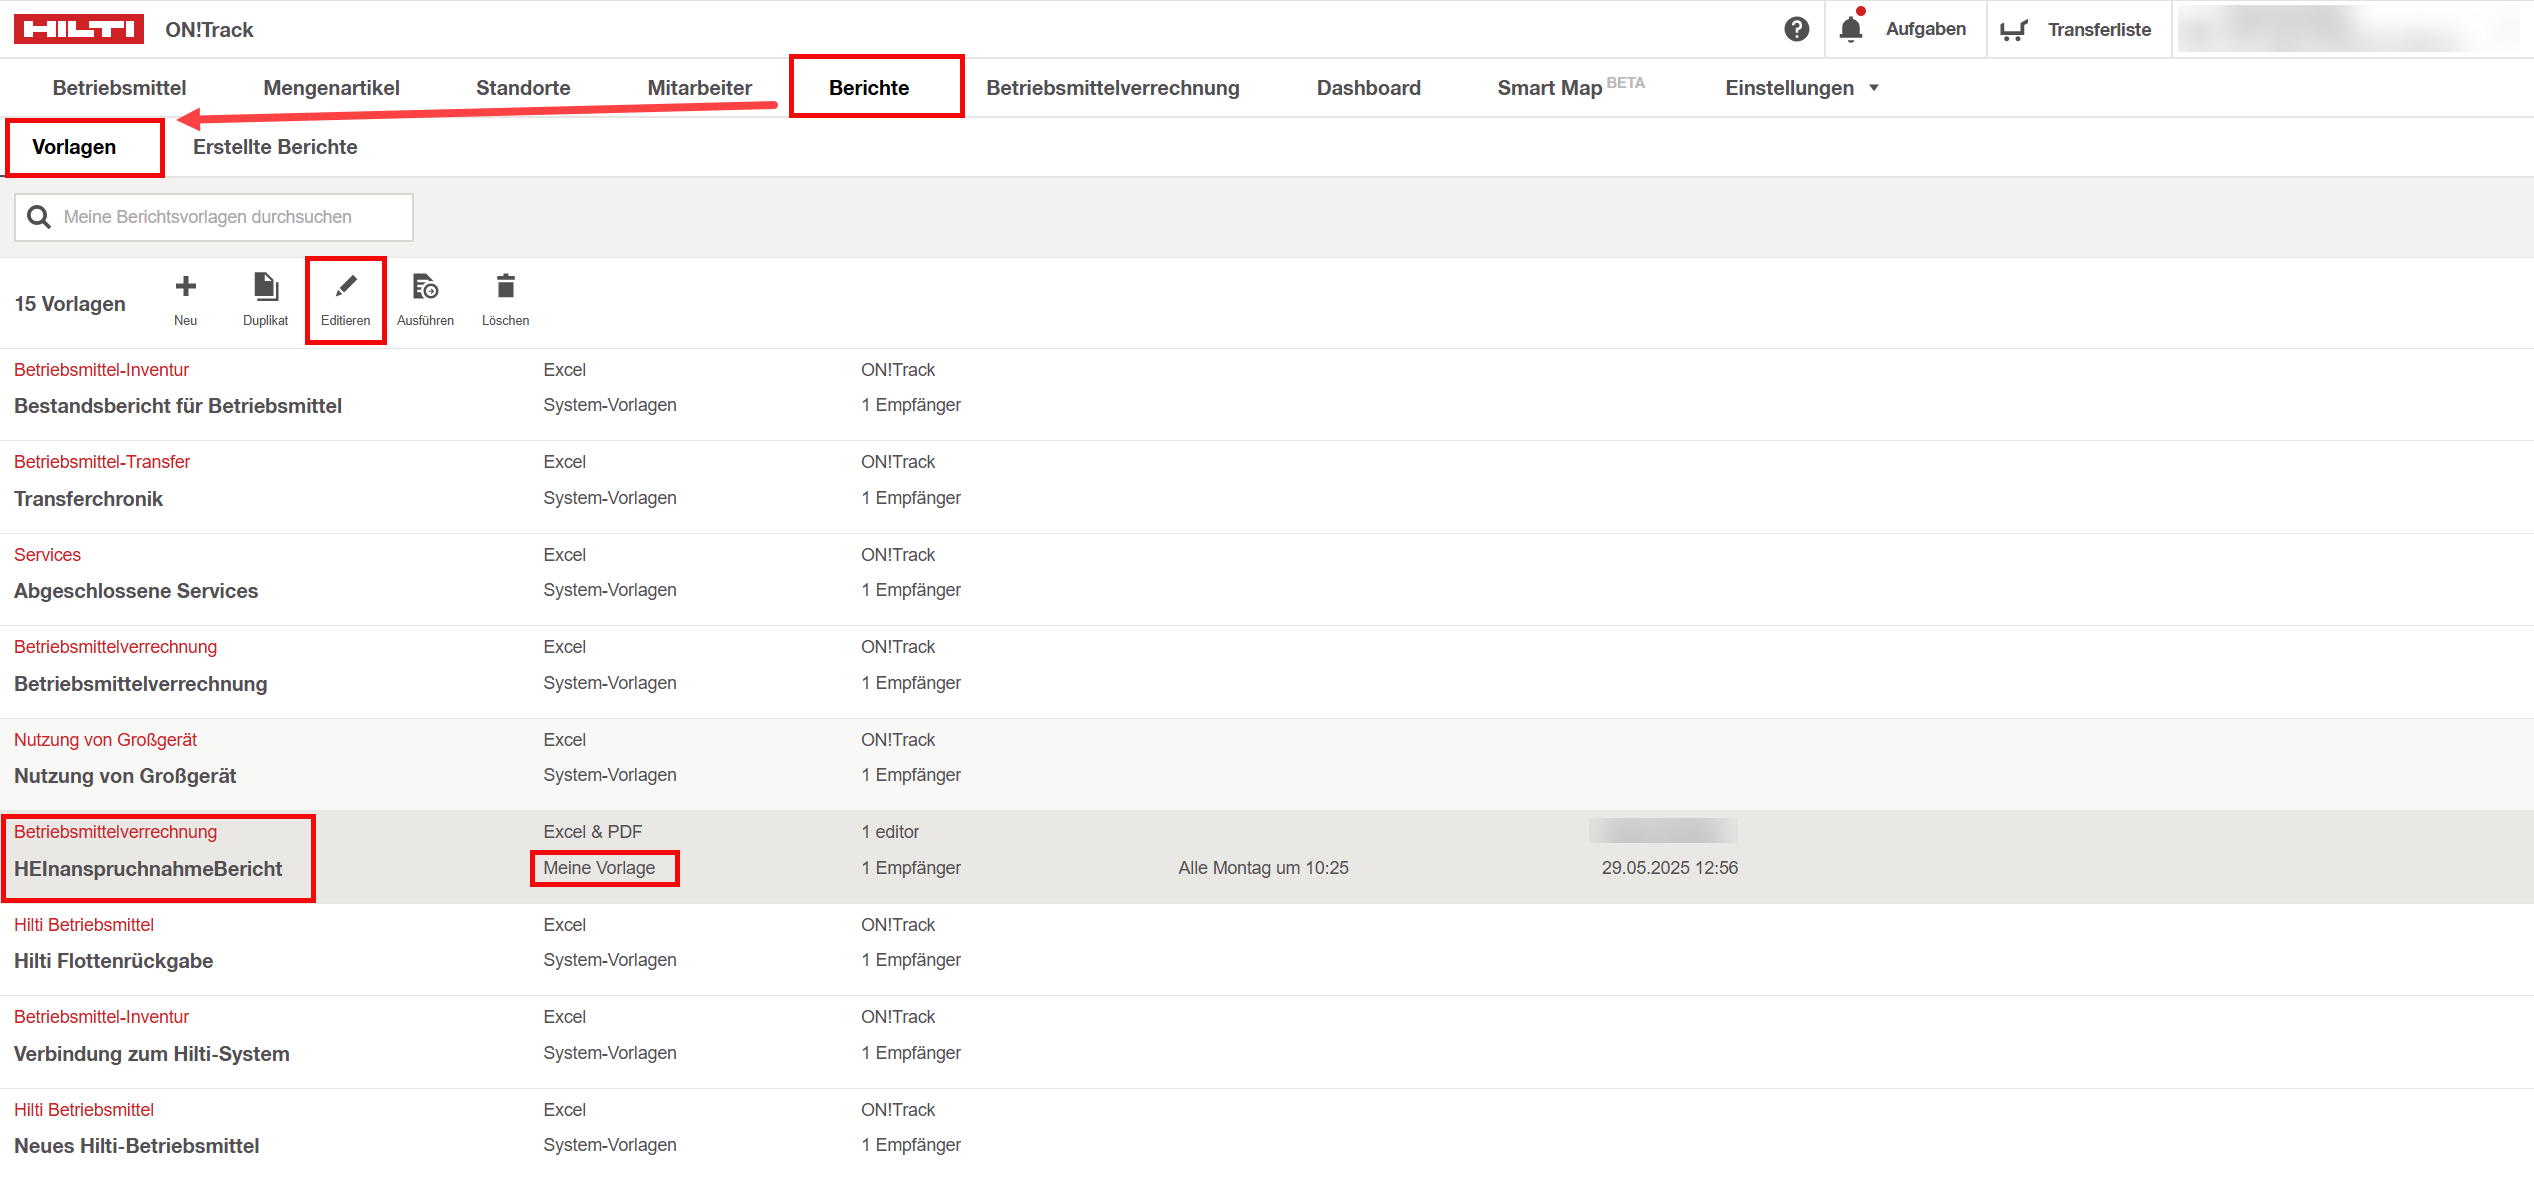Select Nutzung von Großgerät template title
The width and height of the screenshot is (2534, 1180).
[125, 776]
